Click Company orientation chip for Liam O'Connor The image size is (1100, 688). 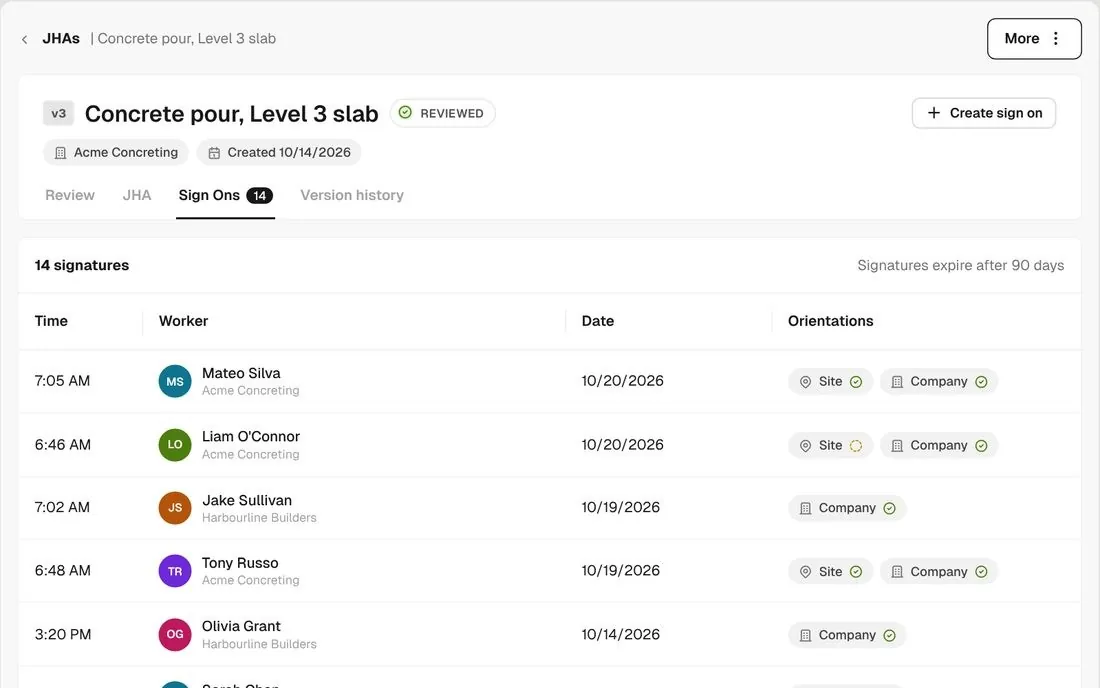coord(939,445)
